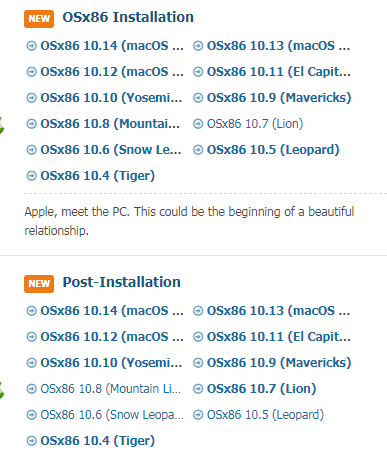
Task: Click arrow icon beside Post-Installation OSx86 10.8
Action: pyautogui.click(x=31, y=389)
